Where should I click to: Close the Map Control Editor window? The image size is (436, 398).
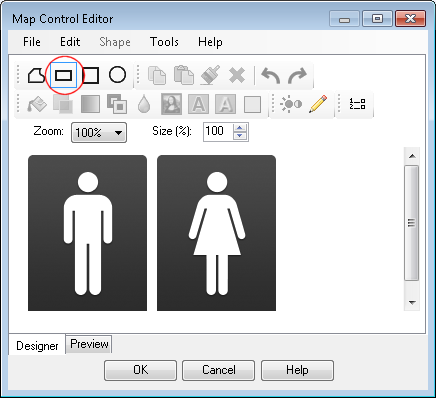click(x=410, y=18)
